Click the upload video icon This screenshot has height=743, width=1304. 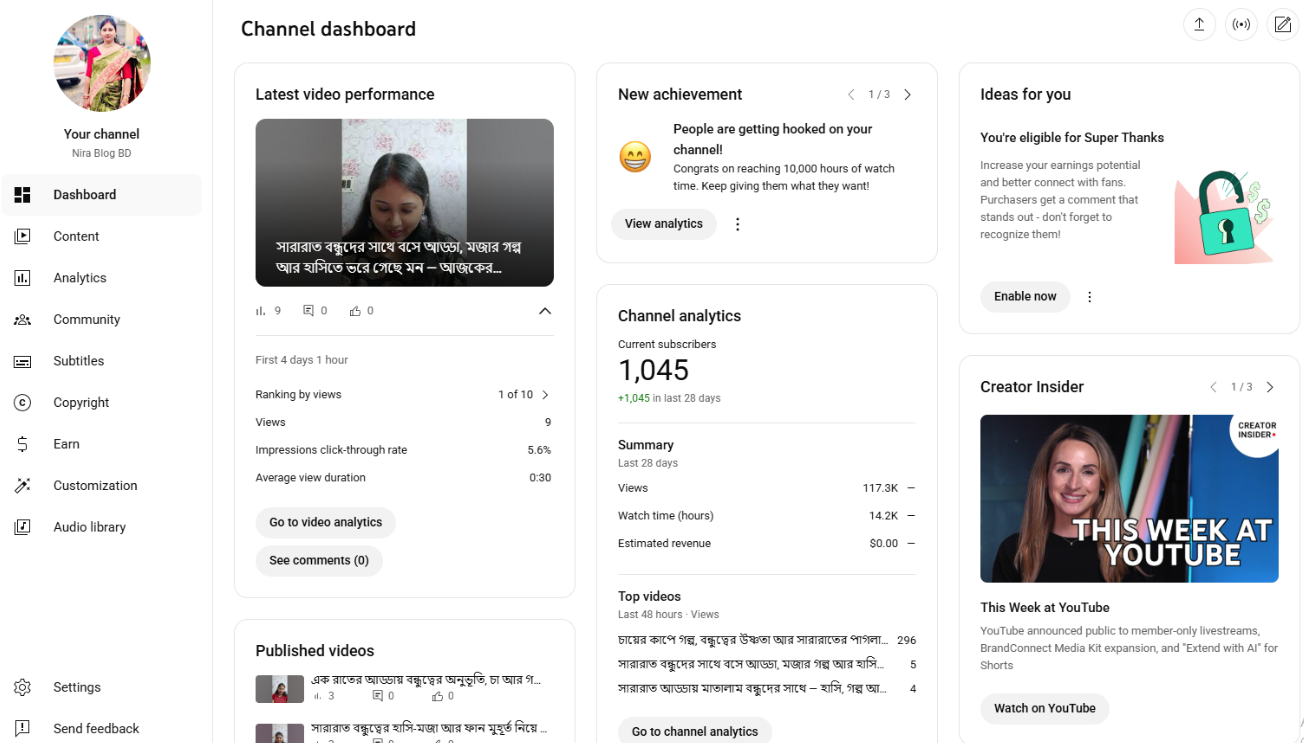[x=1199, y=24]
